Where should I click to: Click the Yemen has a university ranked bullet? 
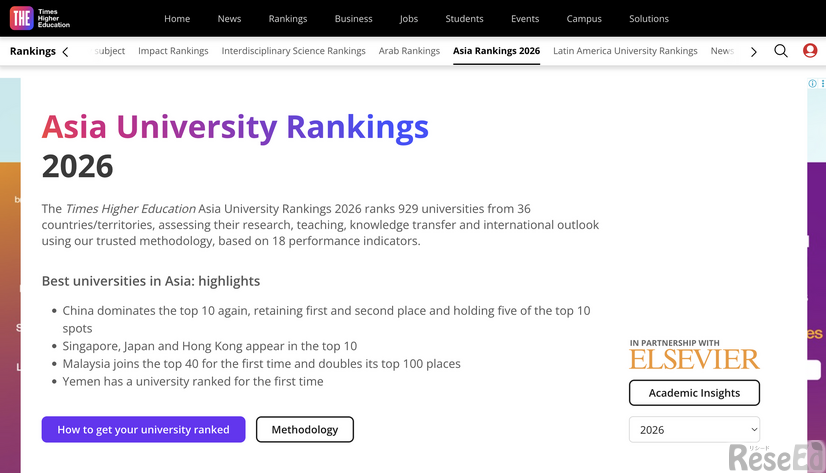coord(193,381)
